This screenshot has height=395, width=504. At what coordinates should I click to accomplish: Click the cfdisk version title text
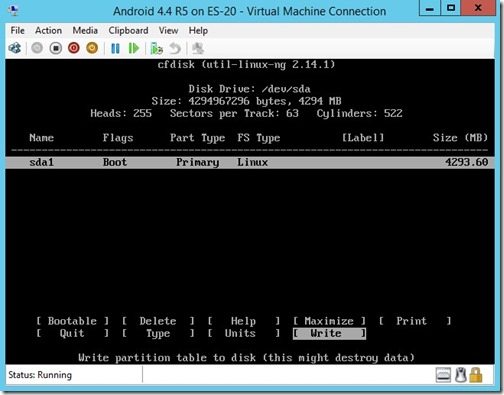(x=246, y=64)
